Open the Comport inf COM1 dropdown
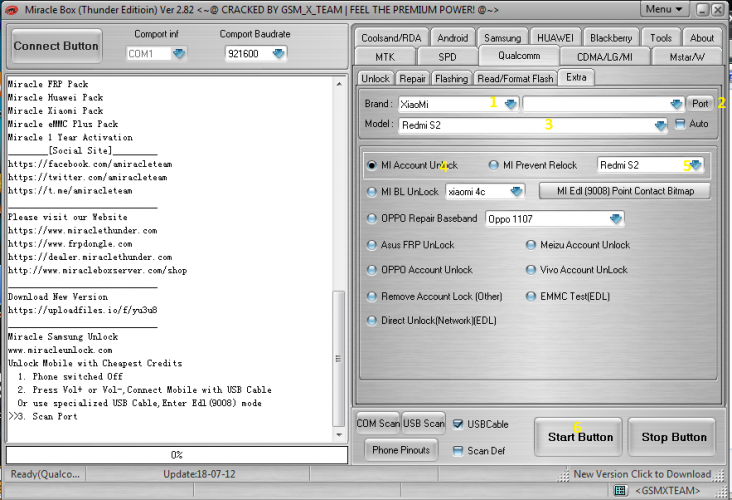 coord(179,54)
